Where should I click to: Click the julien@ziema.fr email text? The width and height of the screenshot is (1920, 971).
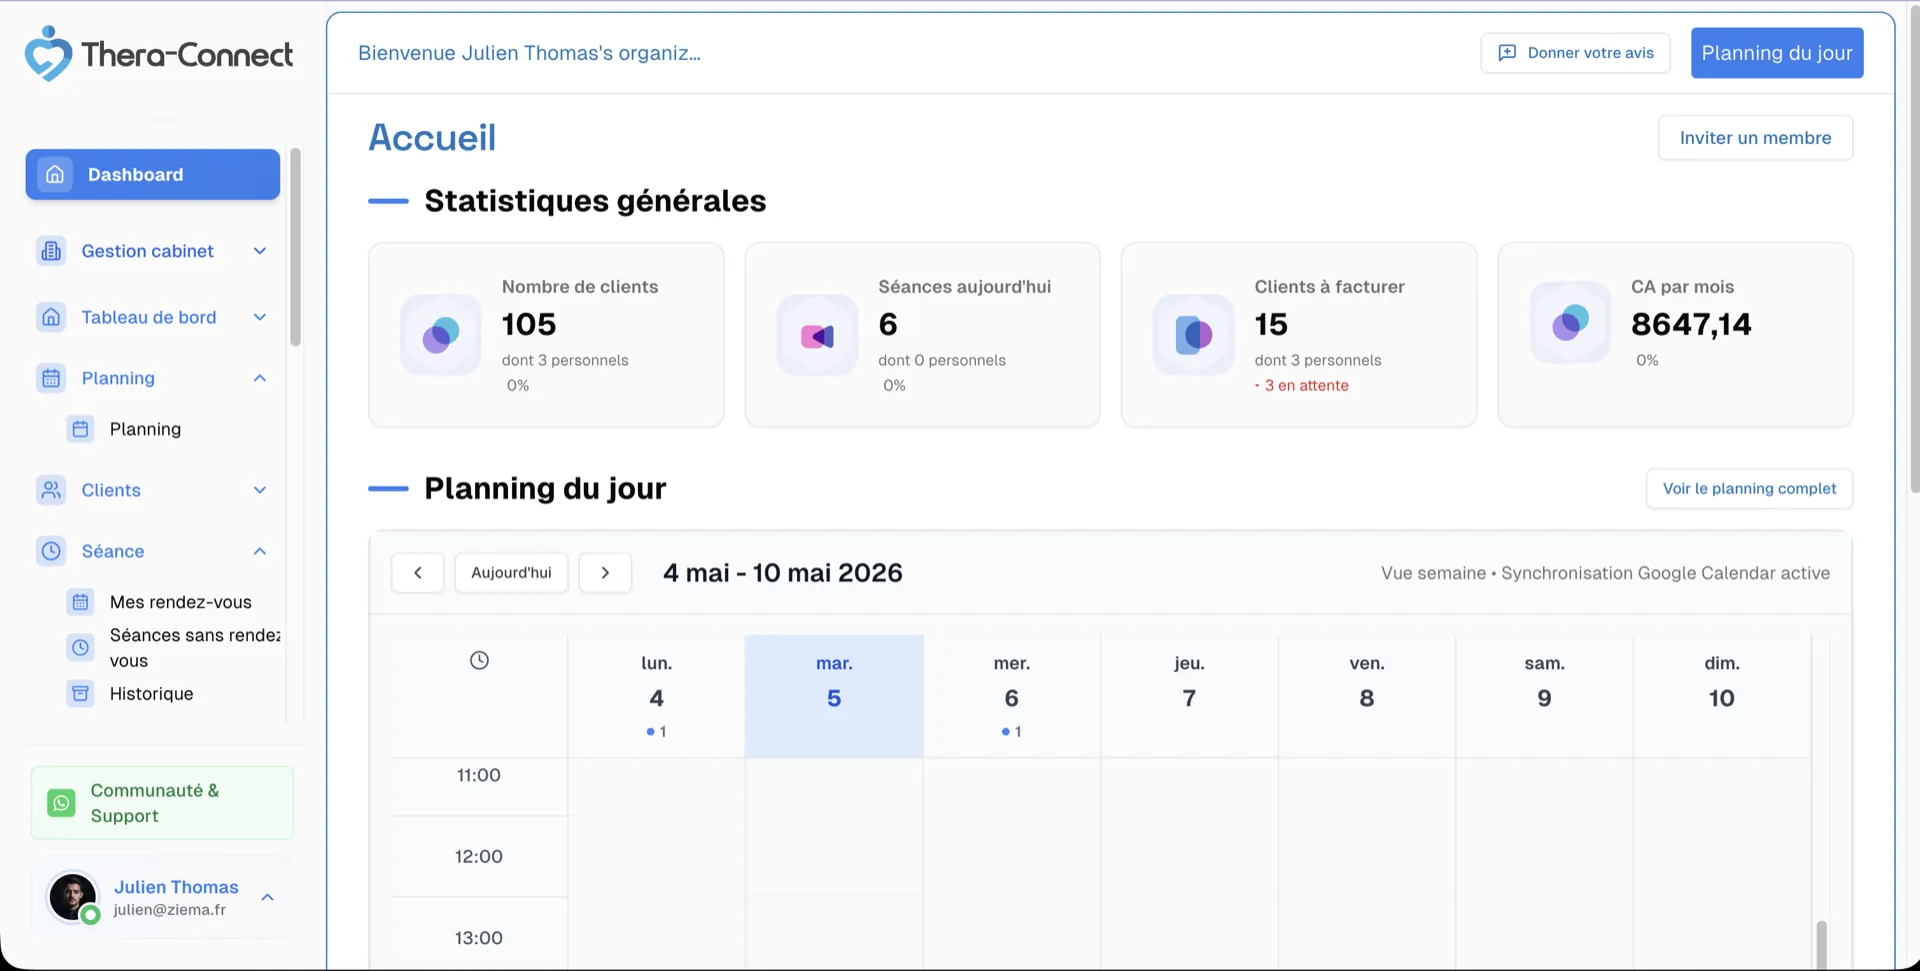click(x=169, y=910)
